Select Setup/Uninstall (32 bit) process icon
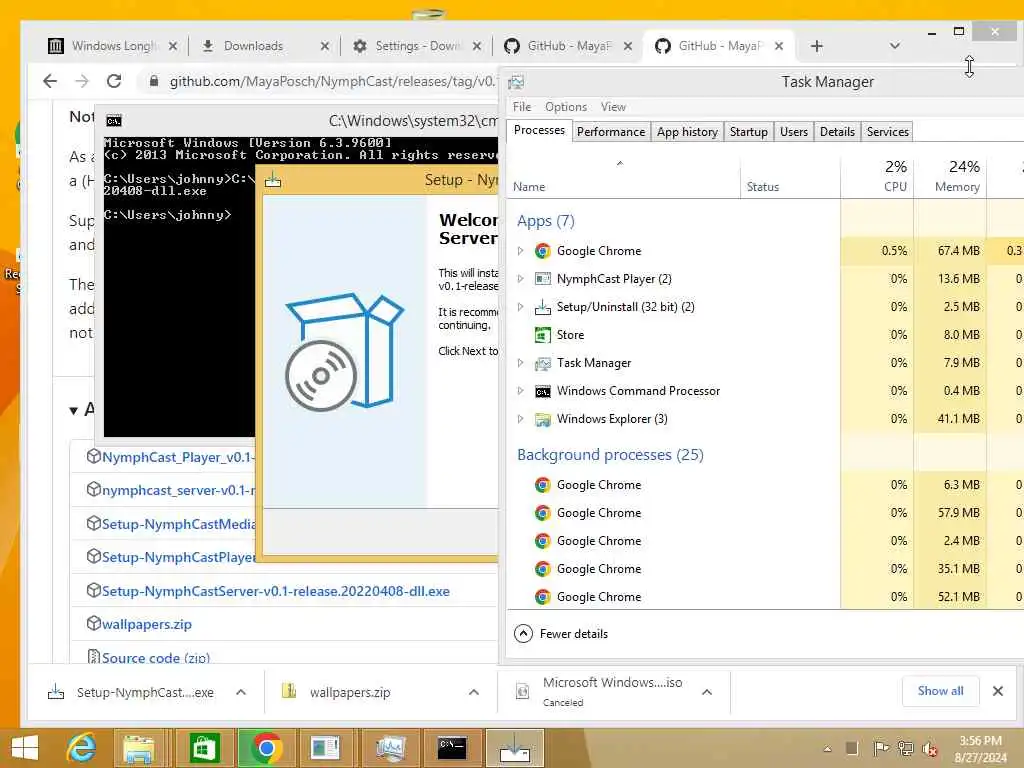This screenshot has width=1024, height=768. [542, 307]
